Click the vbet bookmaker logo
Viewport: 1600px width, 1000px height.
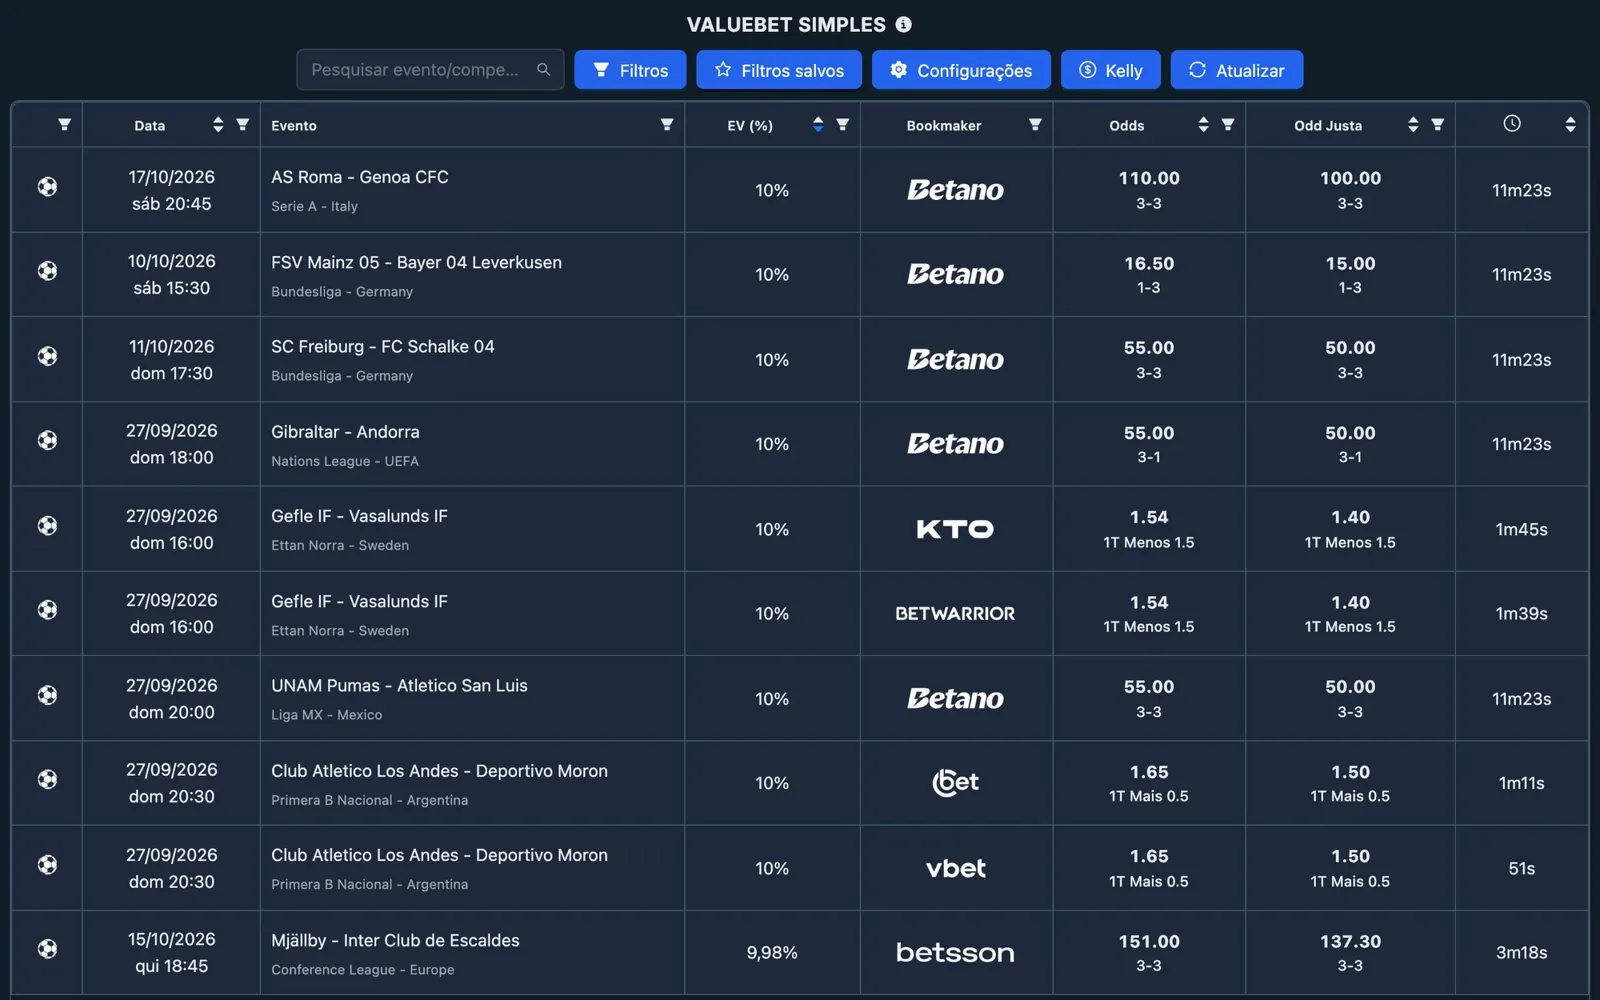[x=955, y=868]
